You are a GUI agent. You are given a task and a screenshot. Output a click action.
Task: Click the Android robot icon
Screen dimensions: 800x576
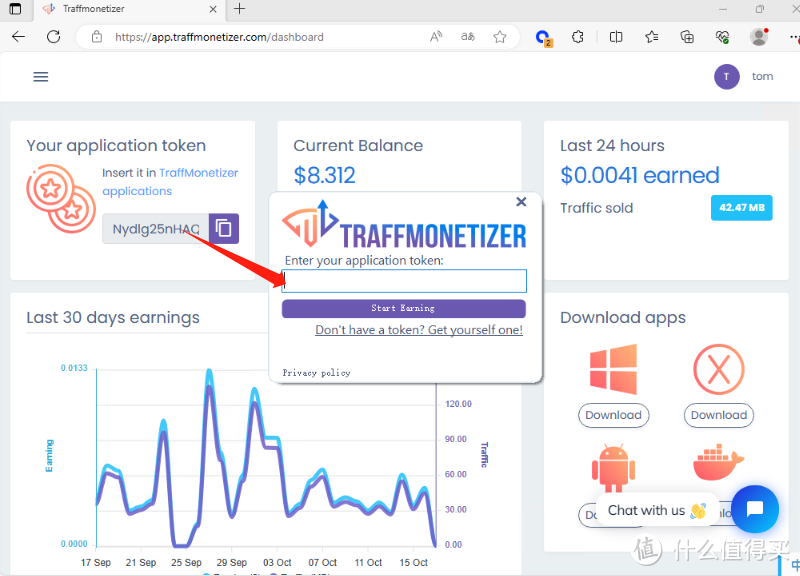(x=613, y=467)
